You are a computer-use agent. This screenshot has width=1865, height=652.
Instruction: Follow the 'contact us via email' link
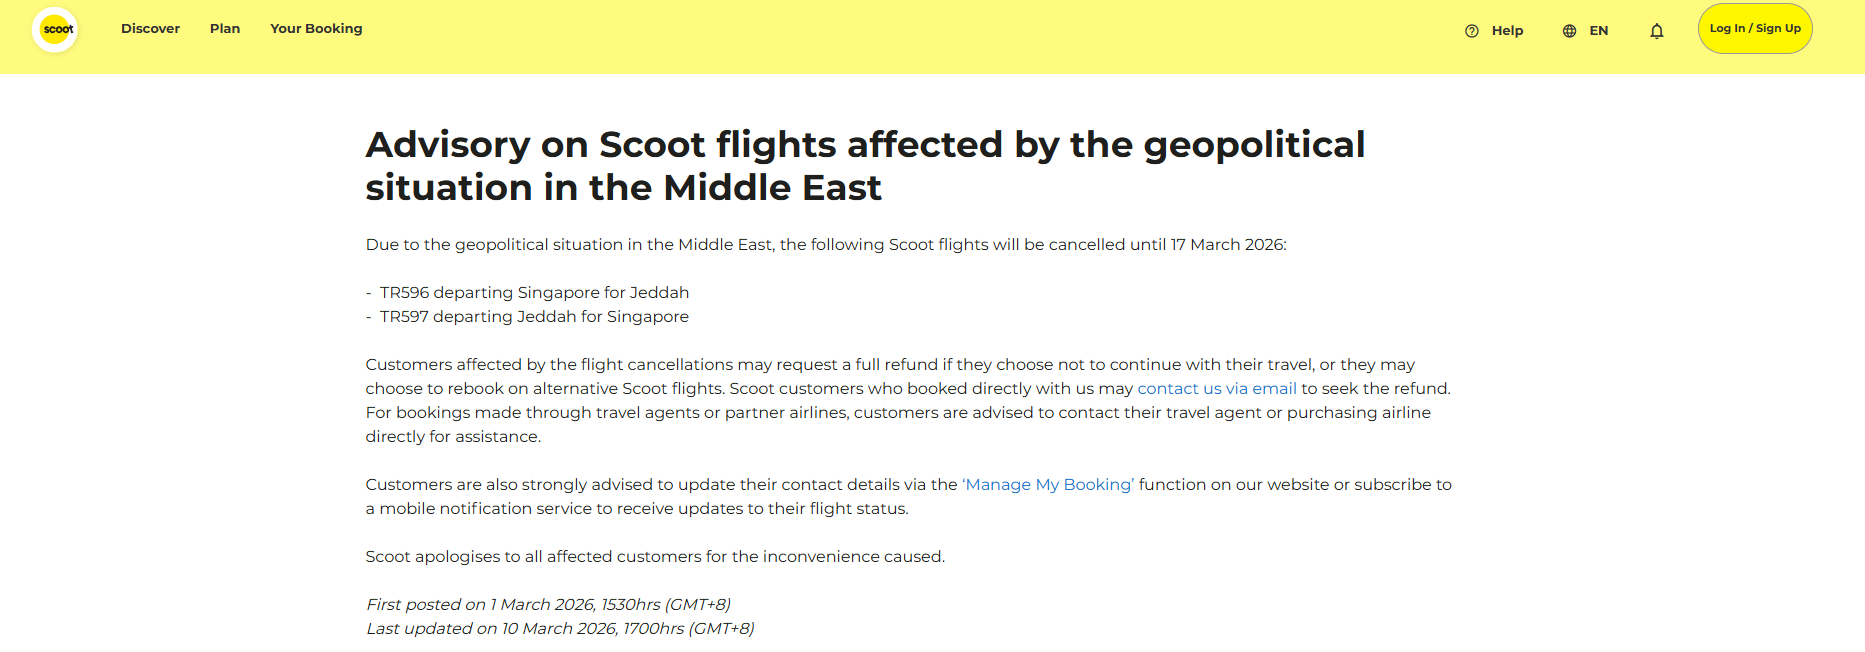1216,389
